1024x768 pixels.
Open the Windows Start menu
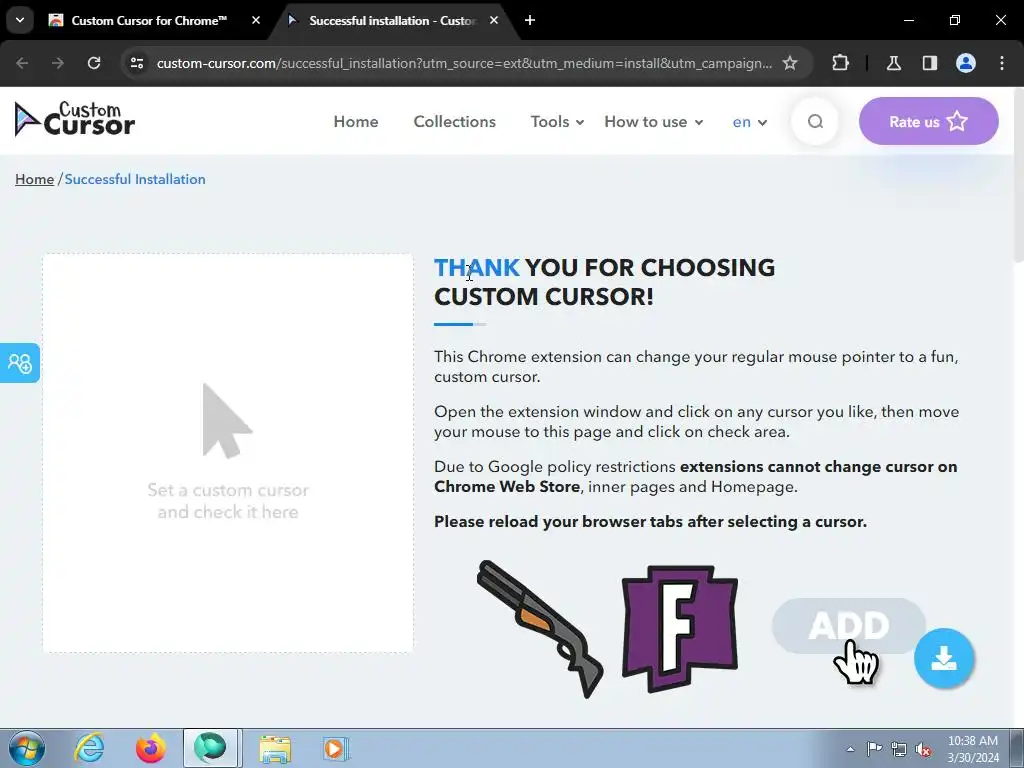point(26,748)
